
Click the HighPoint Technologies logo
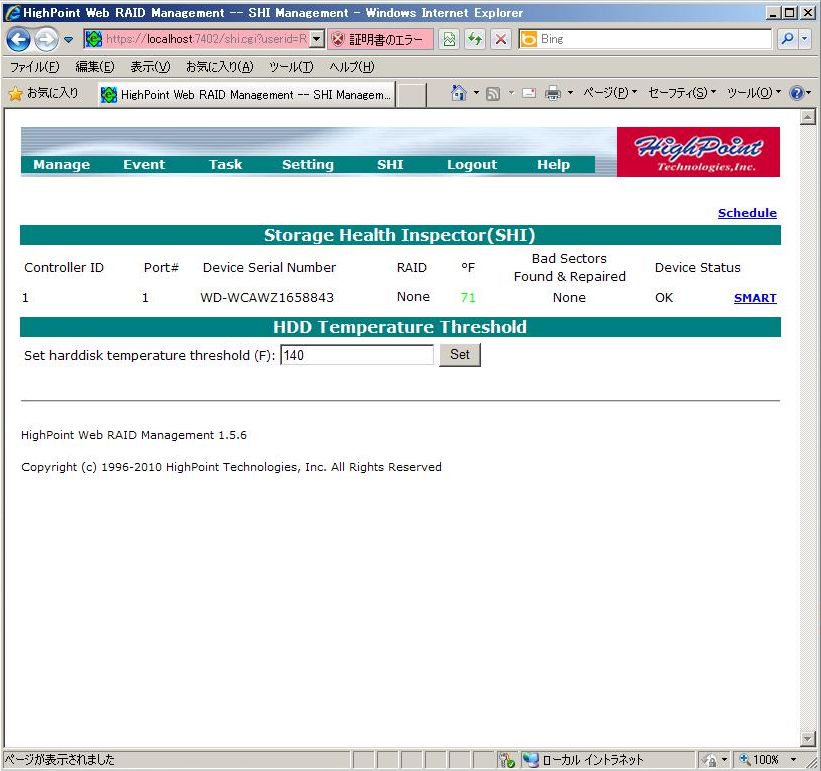(x=698, y=152)
